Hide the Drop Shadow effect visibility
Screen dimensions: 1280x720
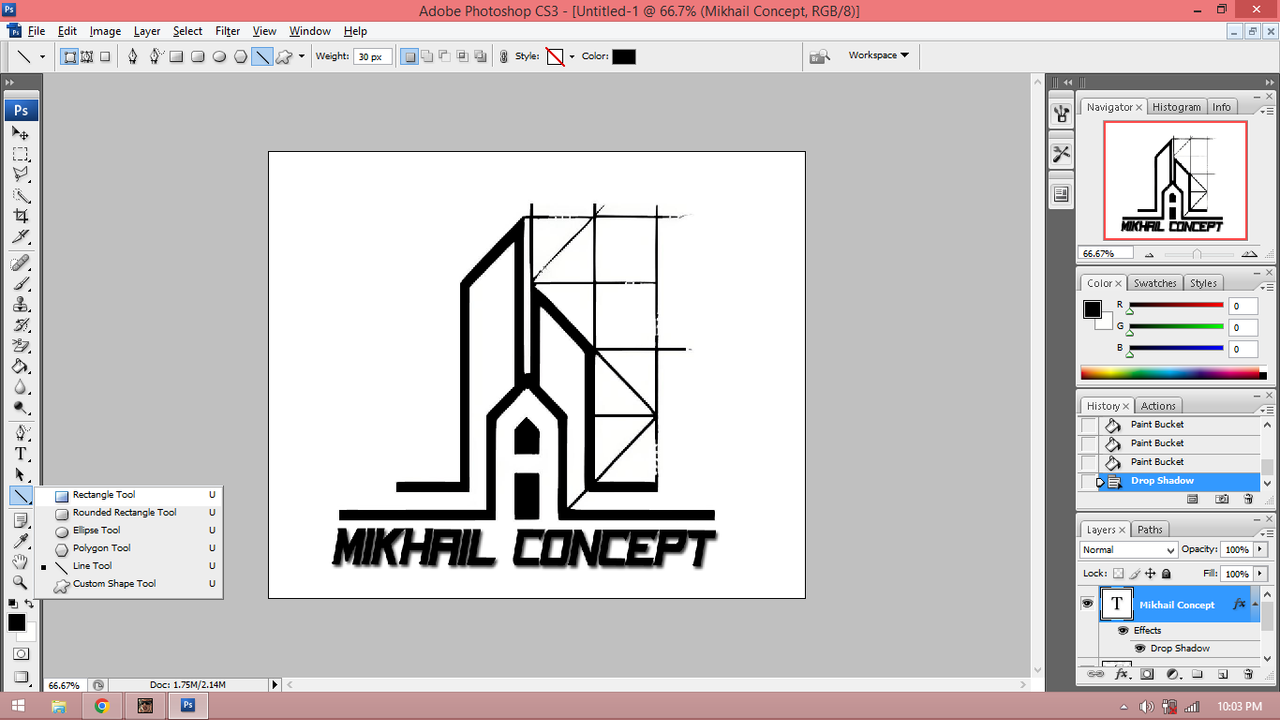pyautogui.click(x=1140, y=648)
